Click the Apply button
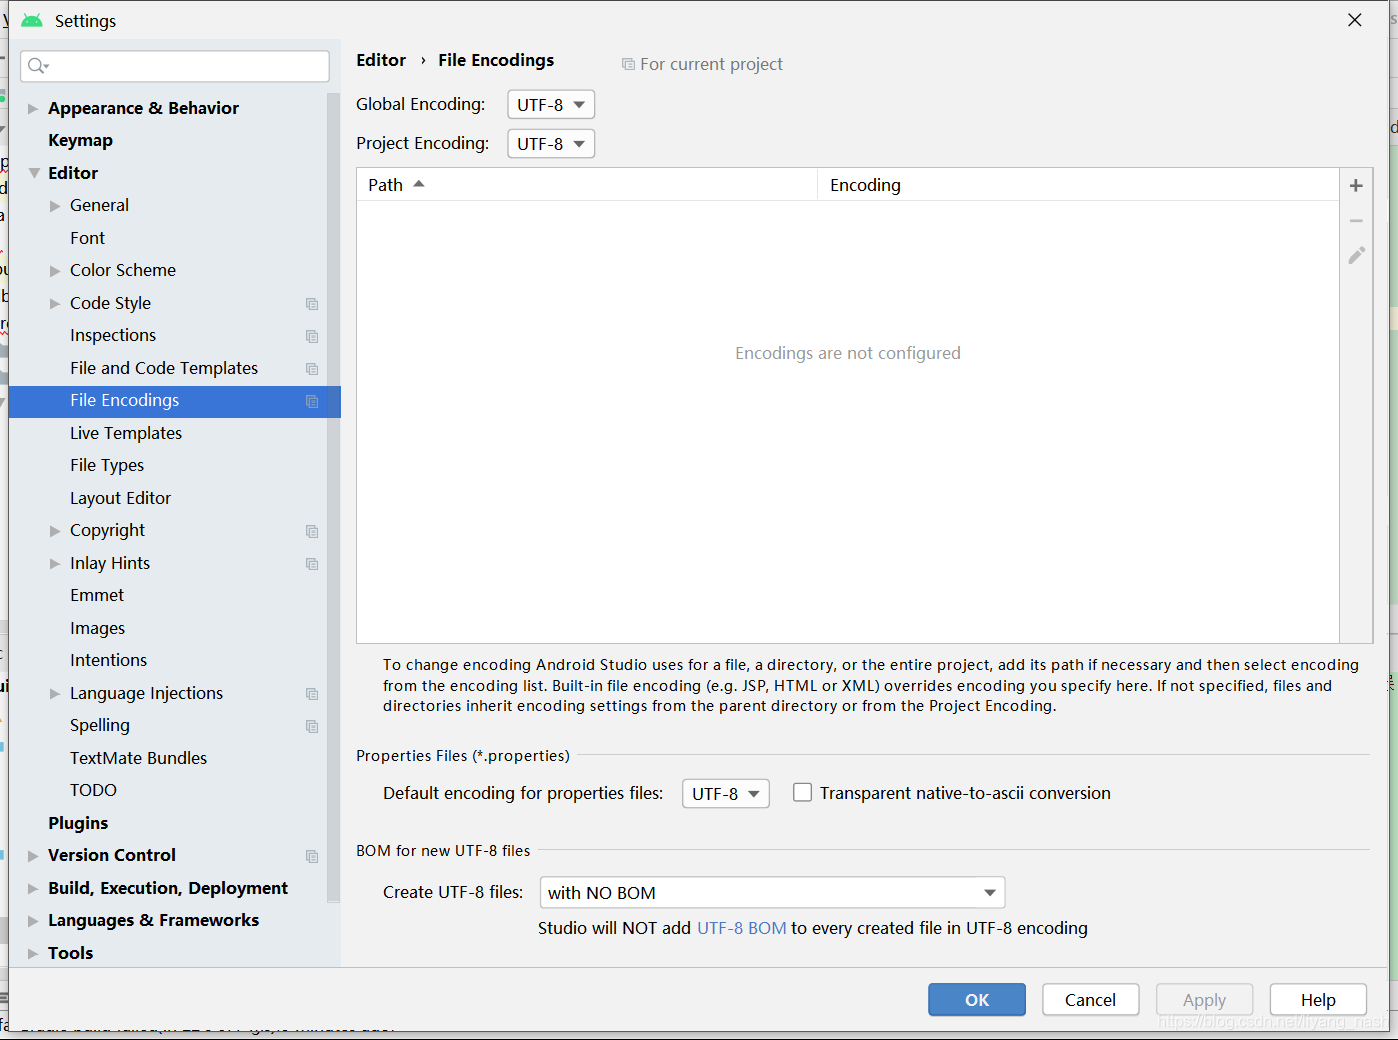Screen dimensions: 1398x1040 click(1204, 999)
